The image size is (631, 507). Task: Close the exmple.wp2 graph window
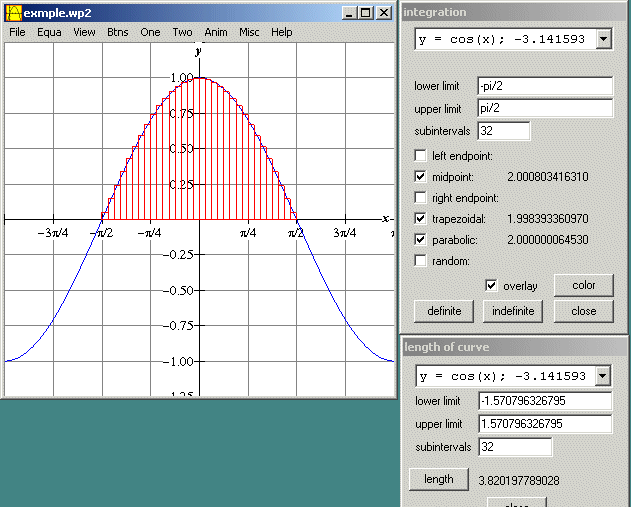384,13
